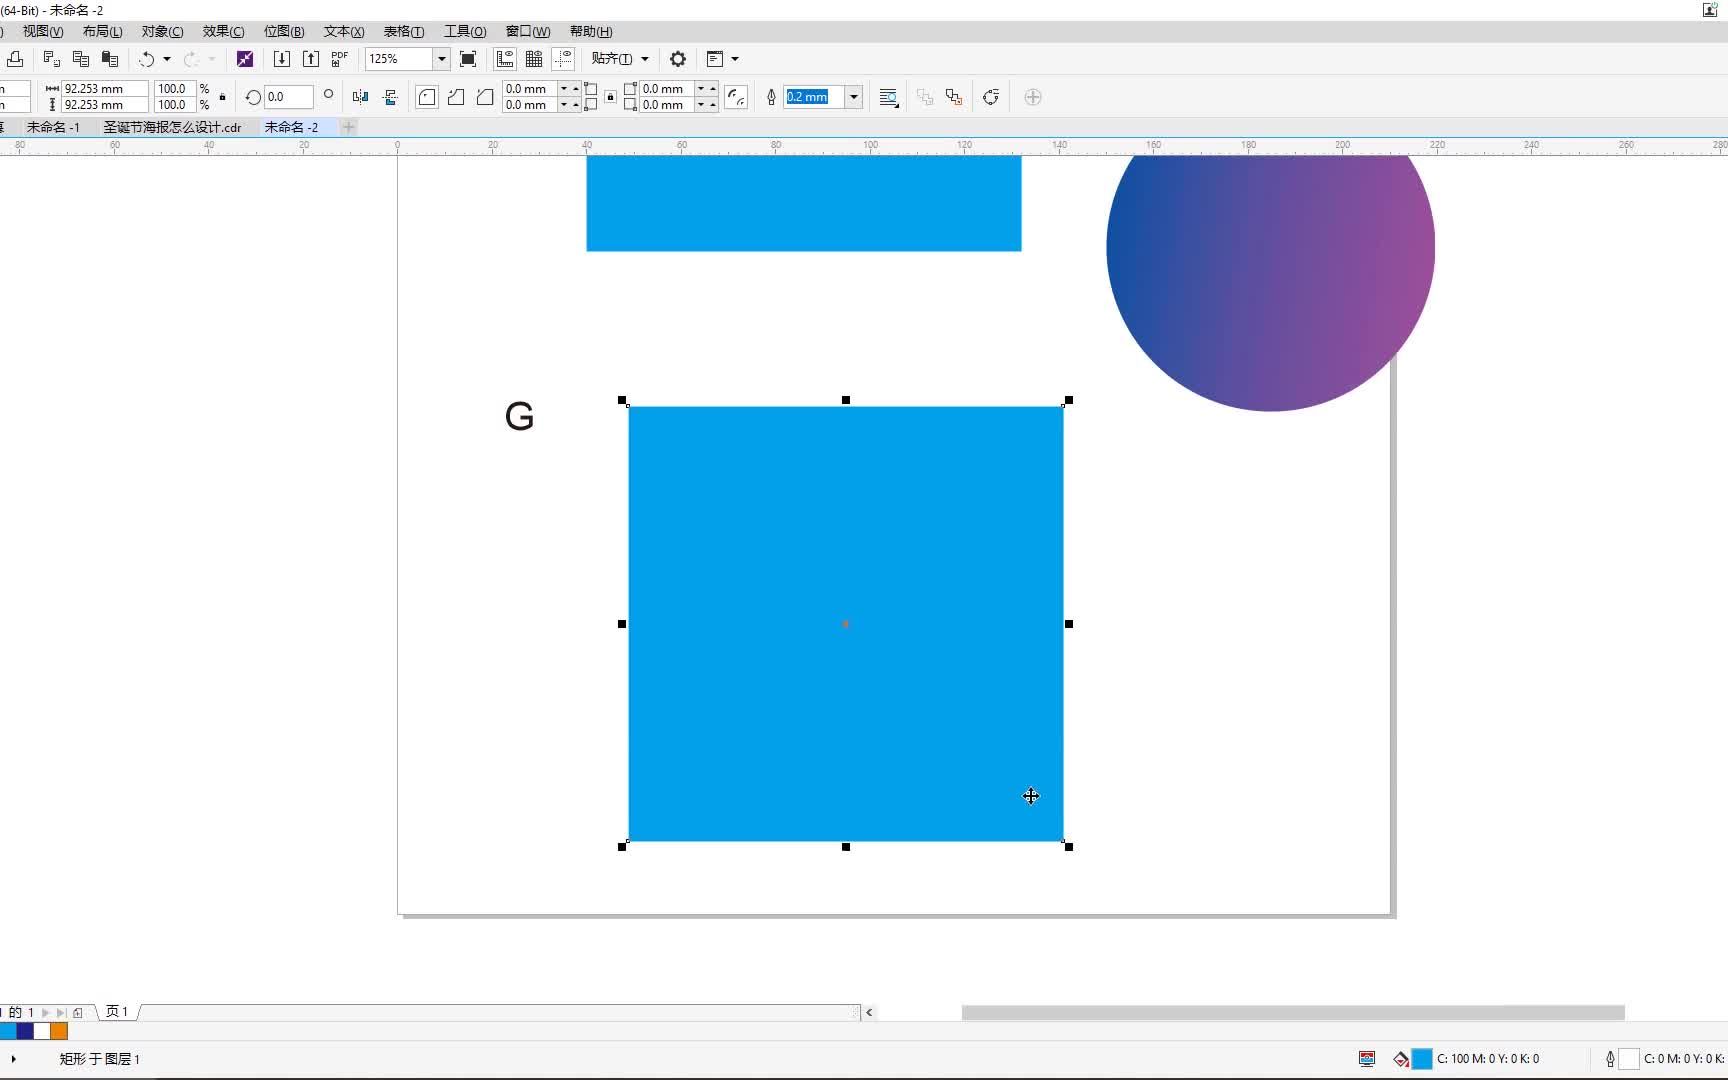This screenshot has height=1080, width=1728.
Task: Select the scalloped corner icon
Action: [456, 97]
